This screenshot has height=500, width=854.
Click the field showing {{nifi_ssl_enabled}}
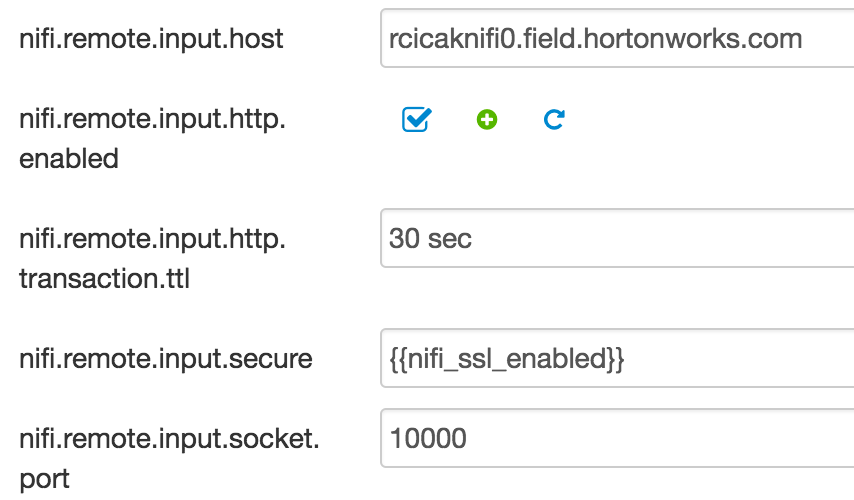(616, 359)
